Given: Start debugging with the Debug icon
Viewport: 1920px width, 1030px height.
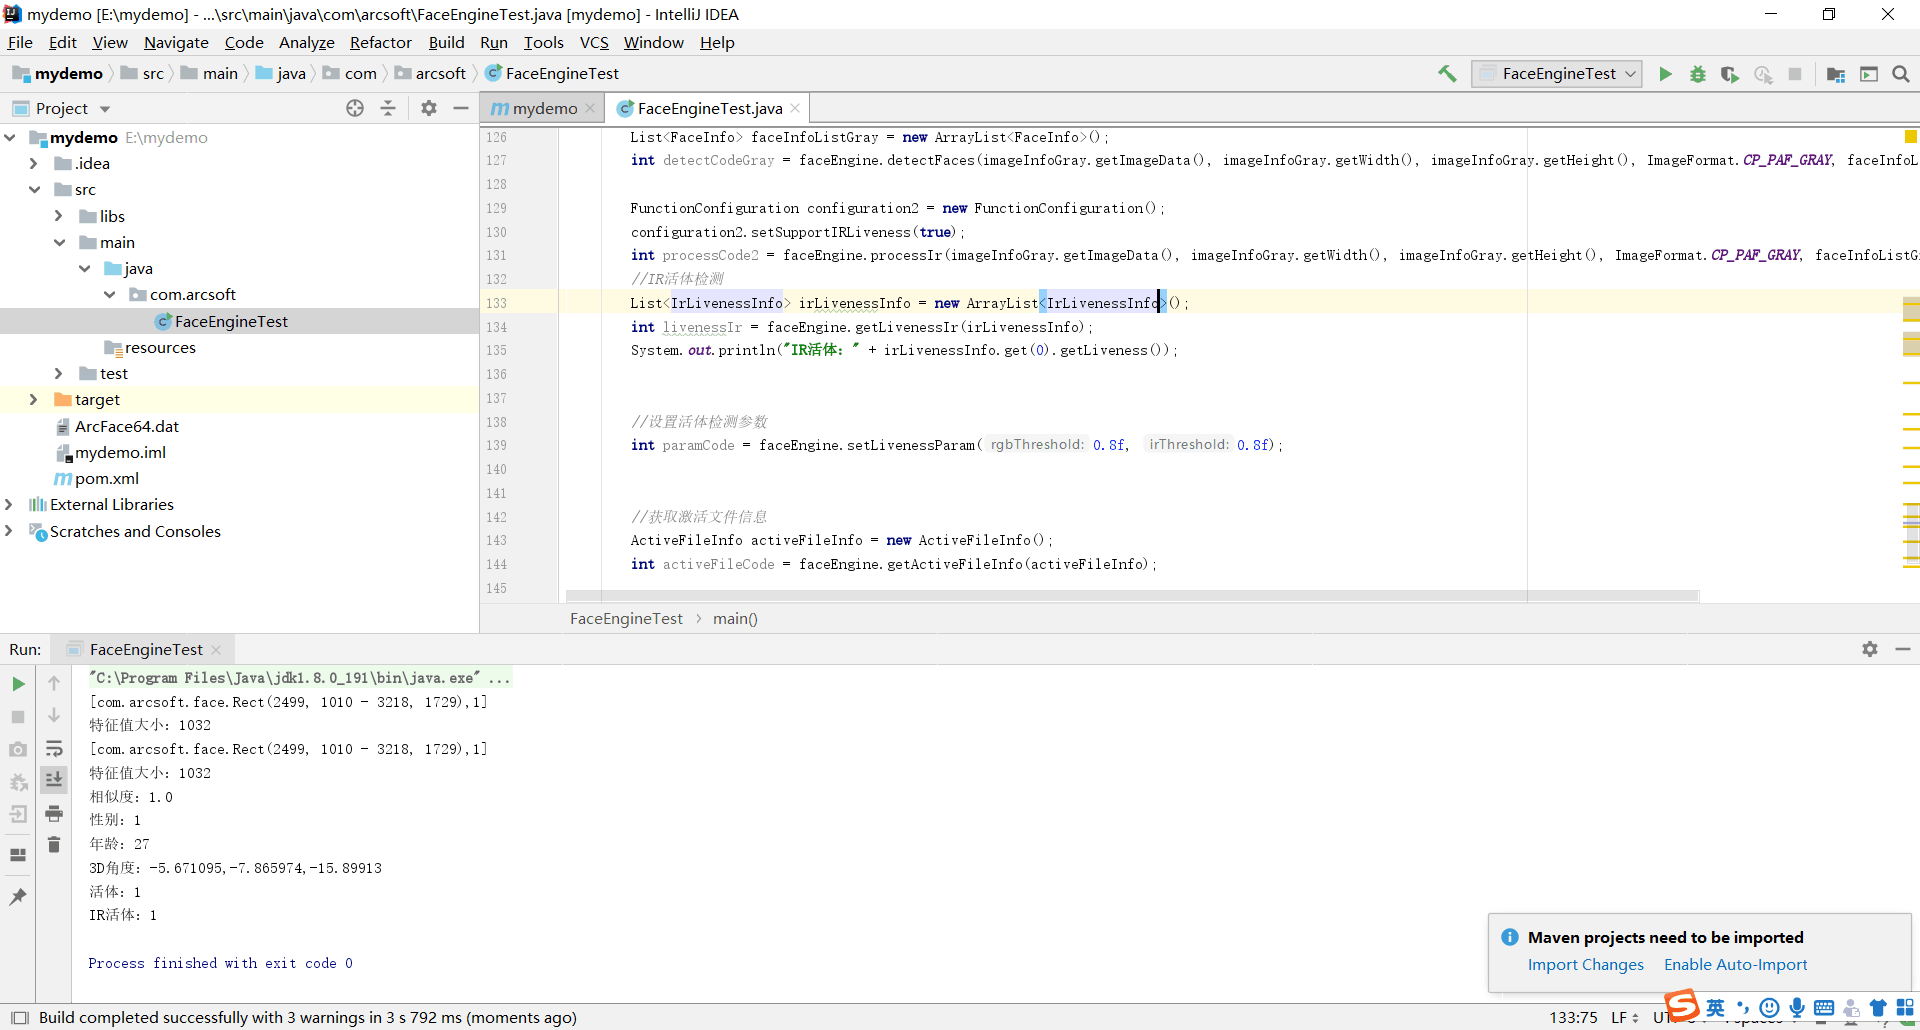Looking at the screenshot, I should point(1697,74).
